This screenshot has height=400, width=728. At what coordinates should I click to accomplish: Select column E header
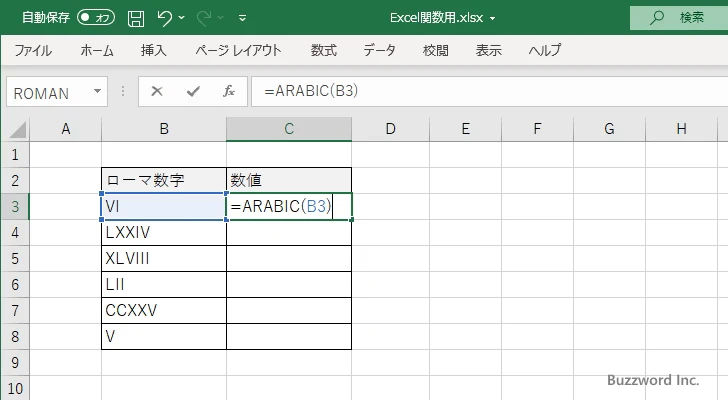pyautogui.click(x=466, y=129)
